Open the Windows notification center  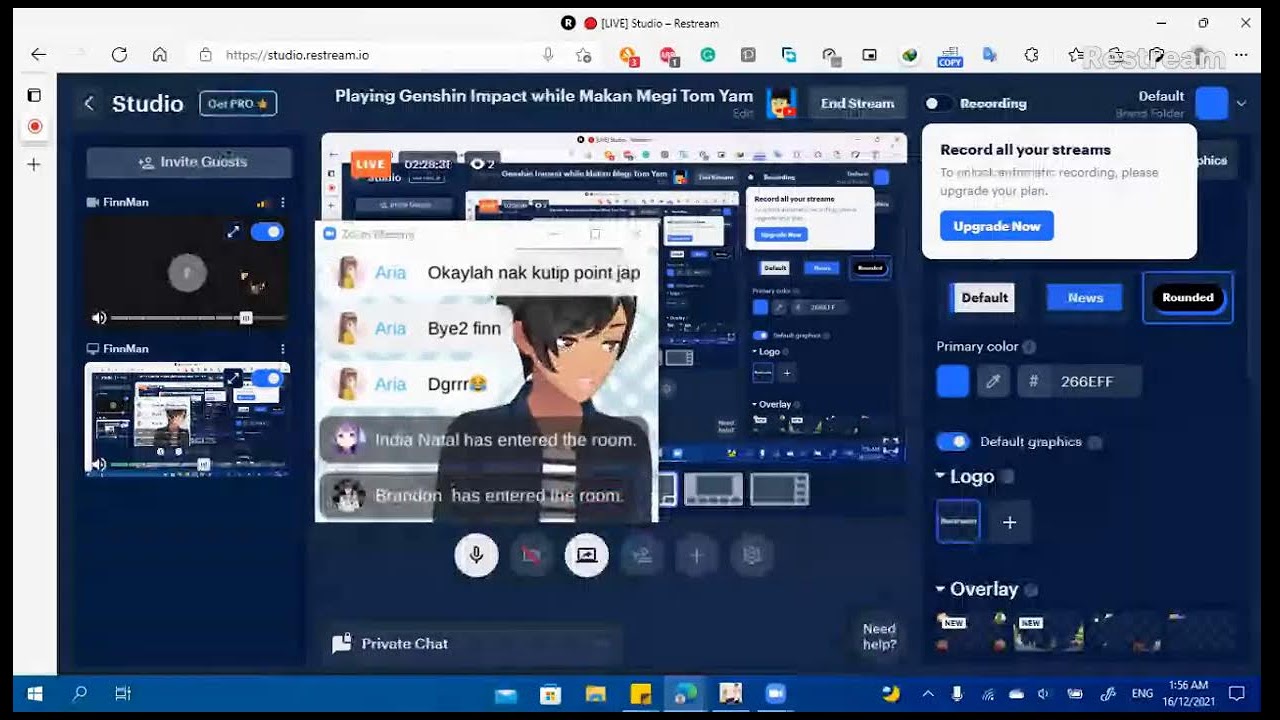point(1237,694)
